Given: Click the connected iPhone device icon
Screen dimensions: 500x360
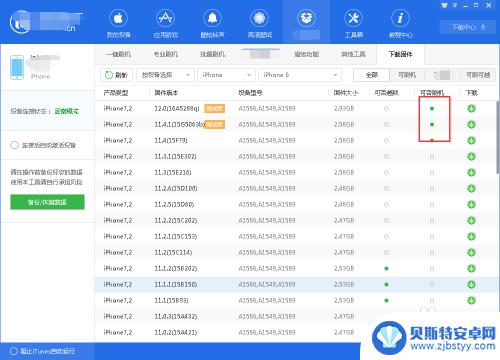Looking at the screenshot, I should click(x=17, y=68).
